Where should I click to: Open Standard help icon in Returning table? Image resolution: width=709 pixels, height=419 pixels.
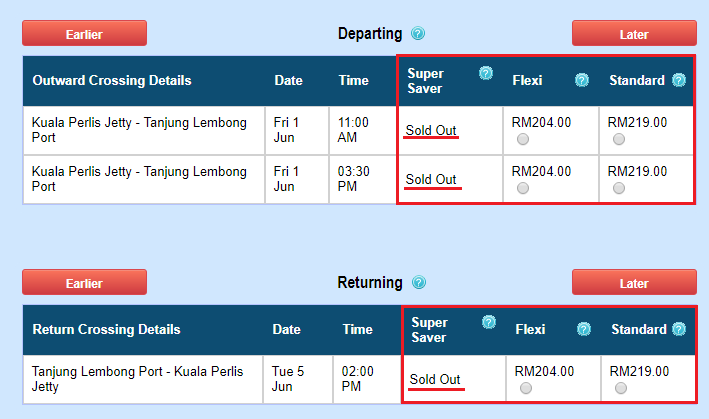tap(679, 329)
